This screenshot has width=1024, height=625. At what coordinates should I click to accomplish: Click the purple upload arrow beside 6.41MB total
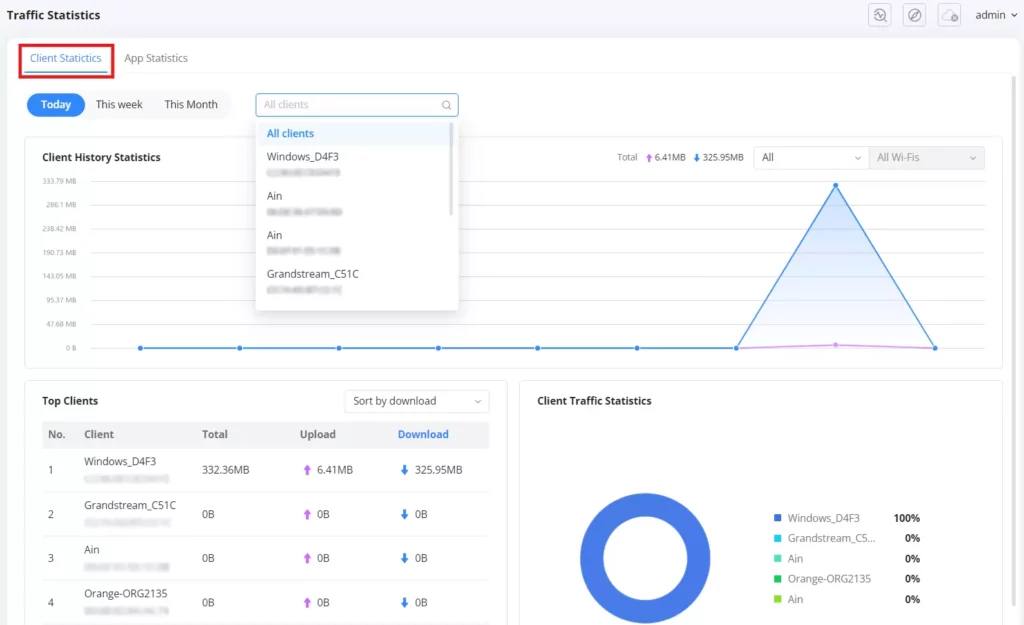coord(648,158)
